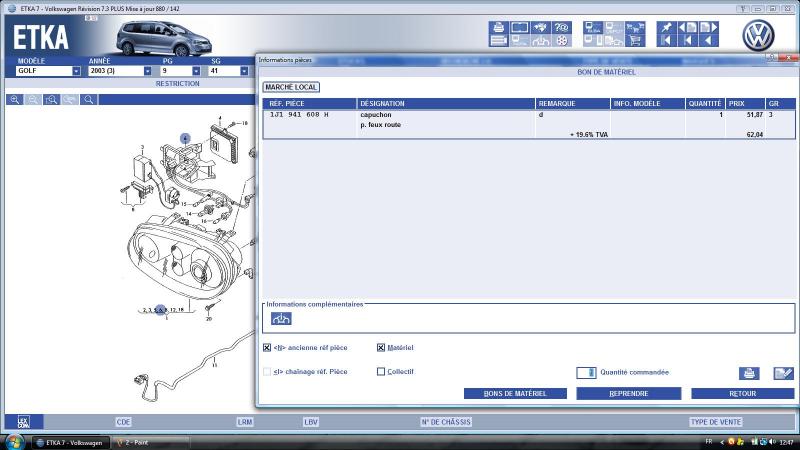Click the multiple shopping carts icon
800x450 pixels.
[x=635, y=28]
